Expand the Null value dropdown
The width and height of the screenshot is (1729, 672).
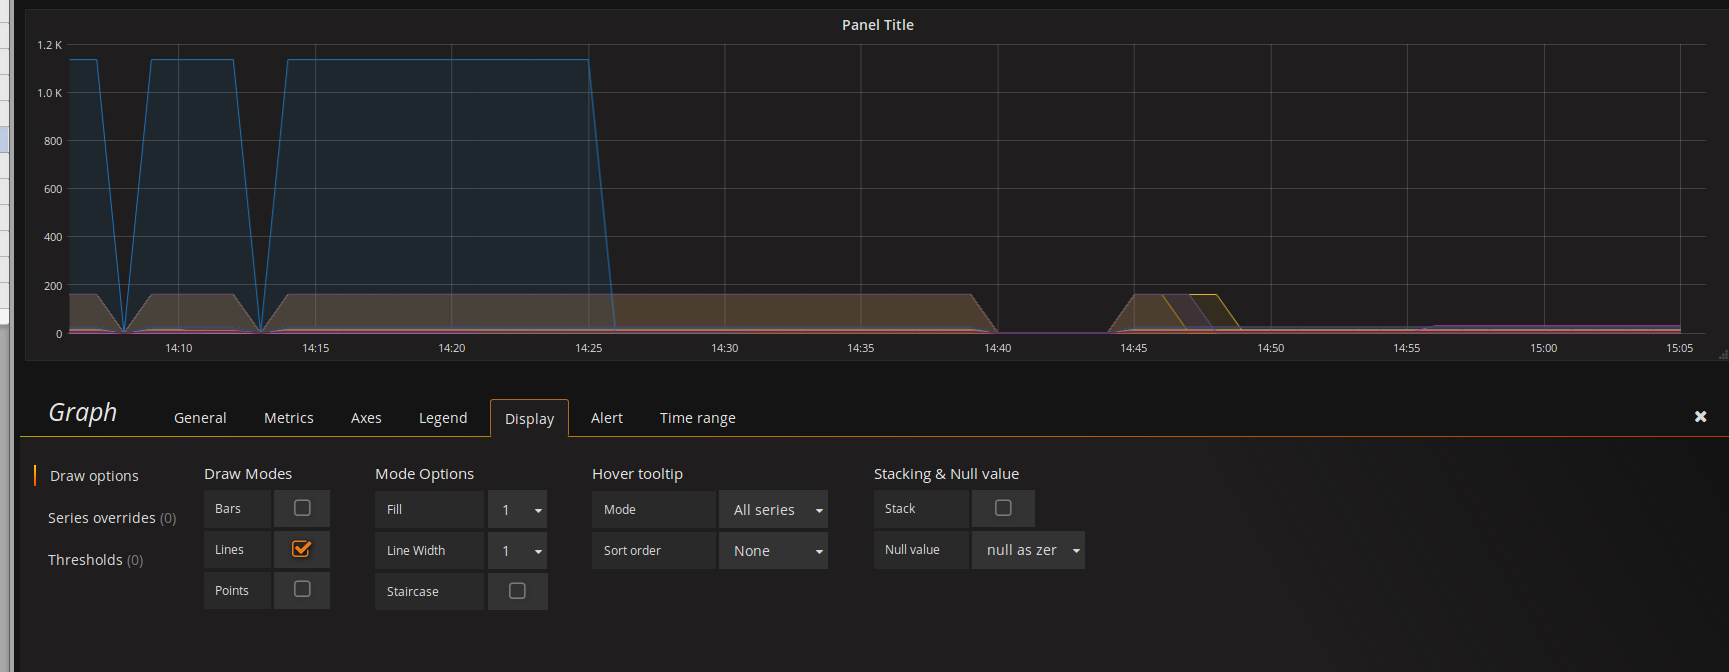pos(1028,550)
